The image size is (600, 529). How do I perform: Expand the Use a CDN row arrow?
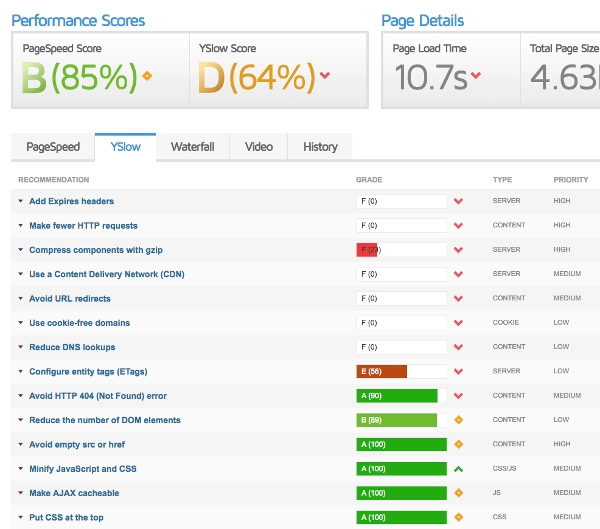coord(21,274)
